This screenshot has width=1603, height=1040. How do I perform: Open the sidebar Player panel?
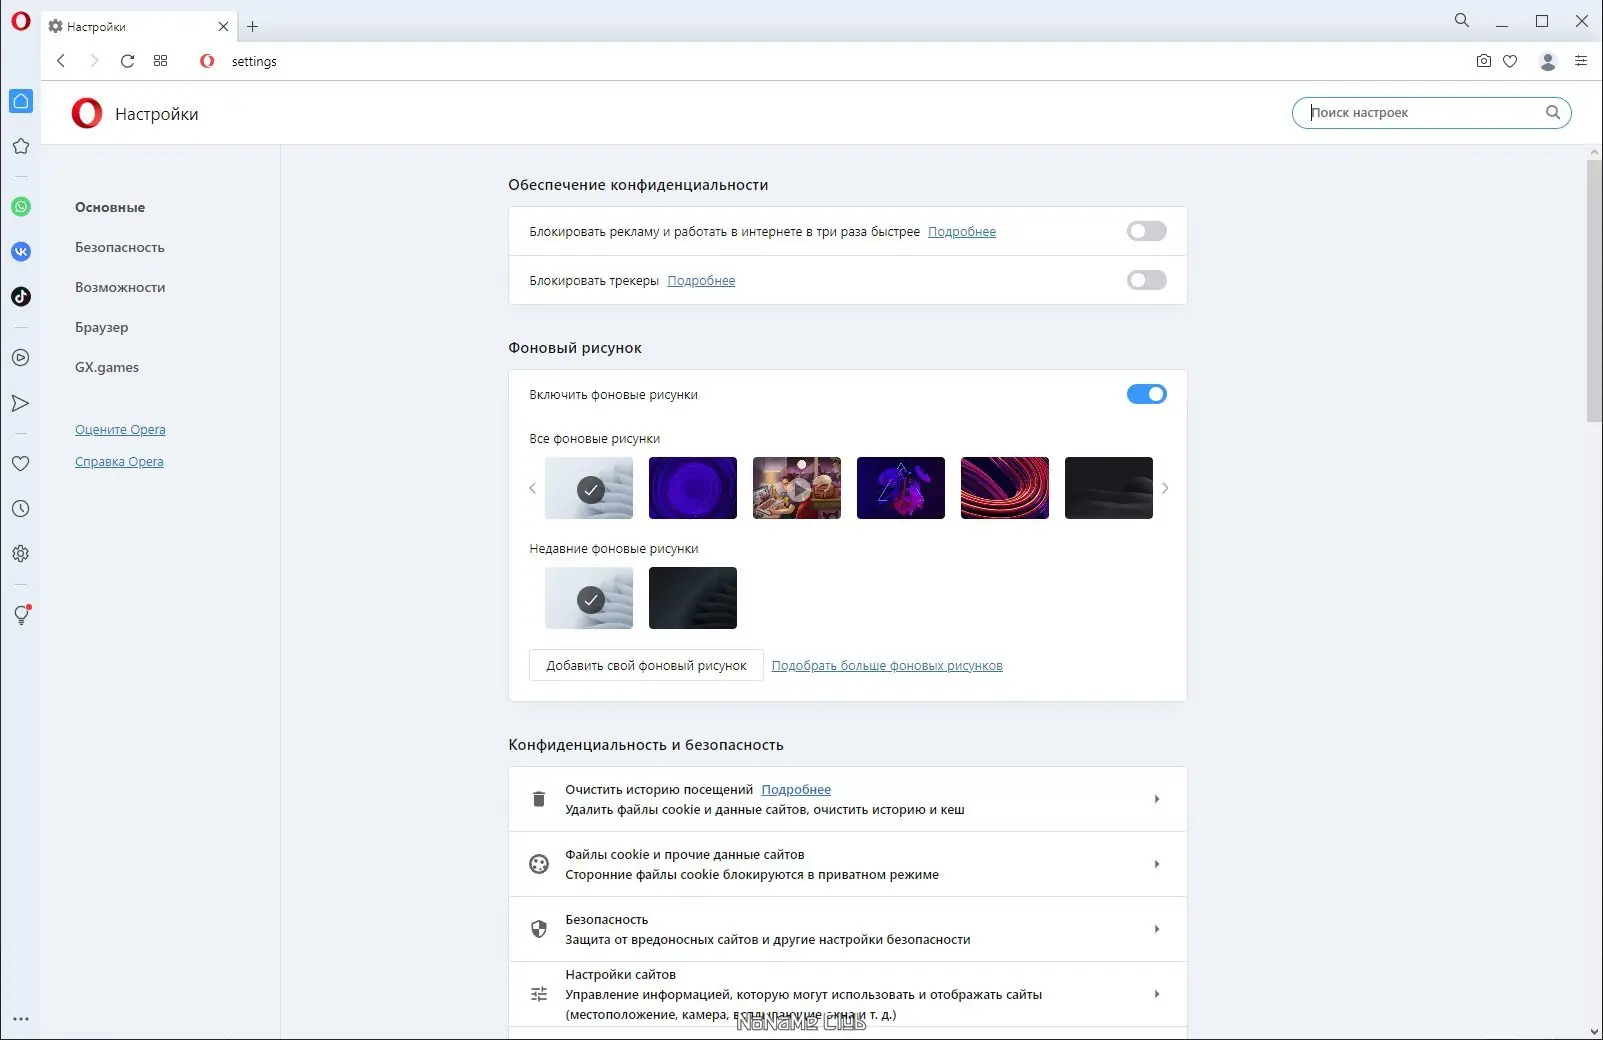pyautogui.click(x=21, y=357)
